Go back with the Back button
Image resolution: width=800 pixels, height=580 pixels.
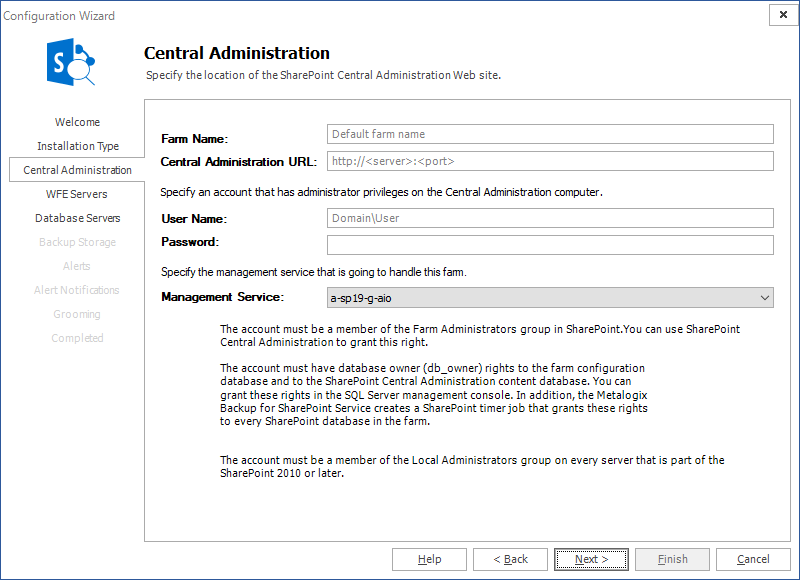[x=510, y=559]
